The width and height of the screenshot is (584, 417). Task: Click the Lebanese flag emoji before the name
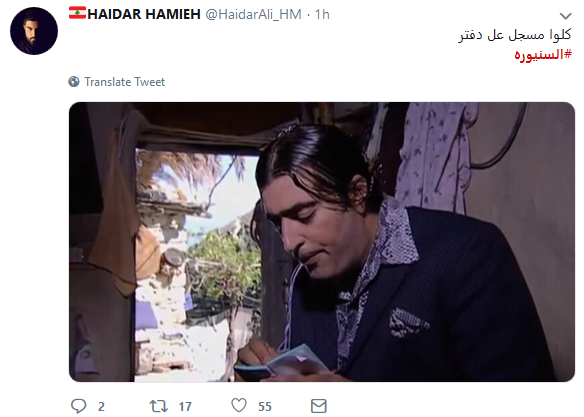(77, 13)
